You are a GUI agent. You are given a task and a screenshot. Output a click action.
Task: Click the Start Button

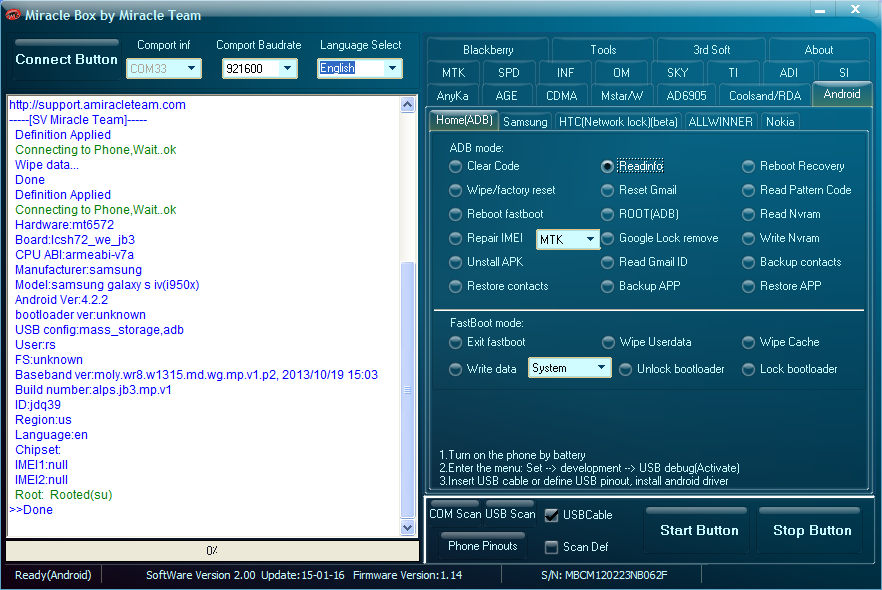(x=699, y=530)
